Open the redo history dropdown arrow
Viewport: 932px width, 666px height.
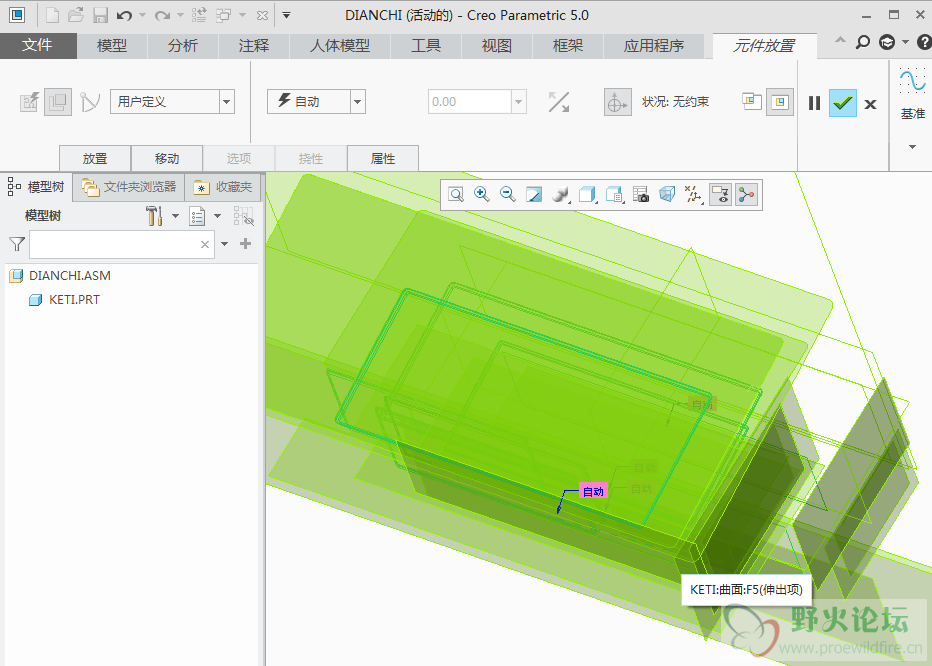pyautogui.click(x=181, y=15)
